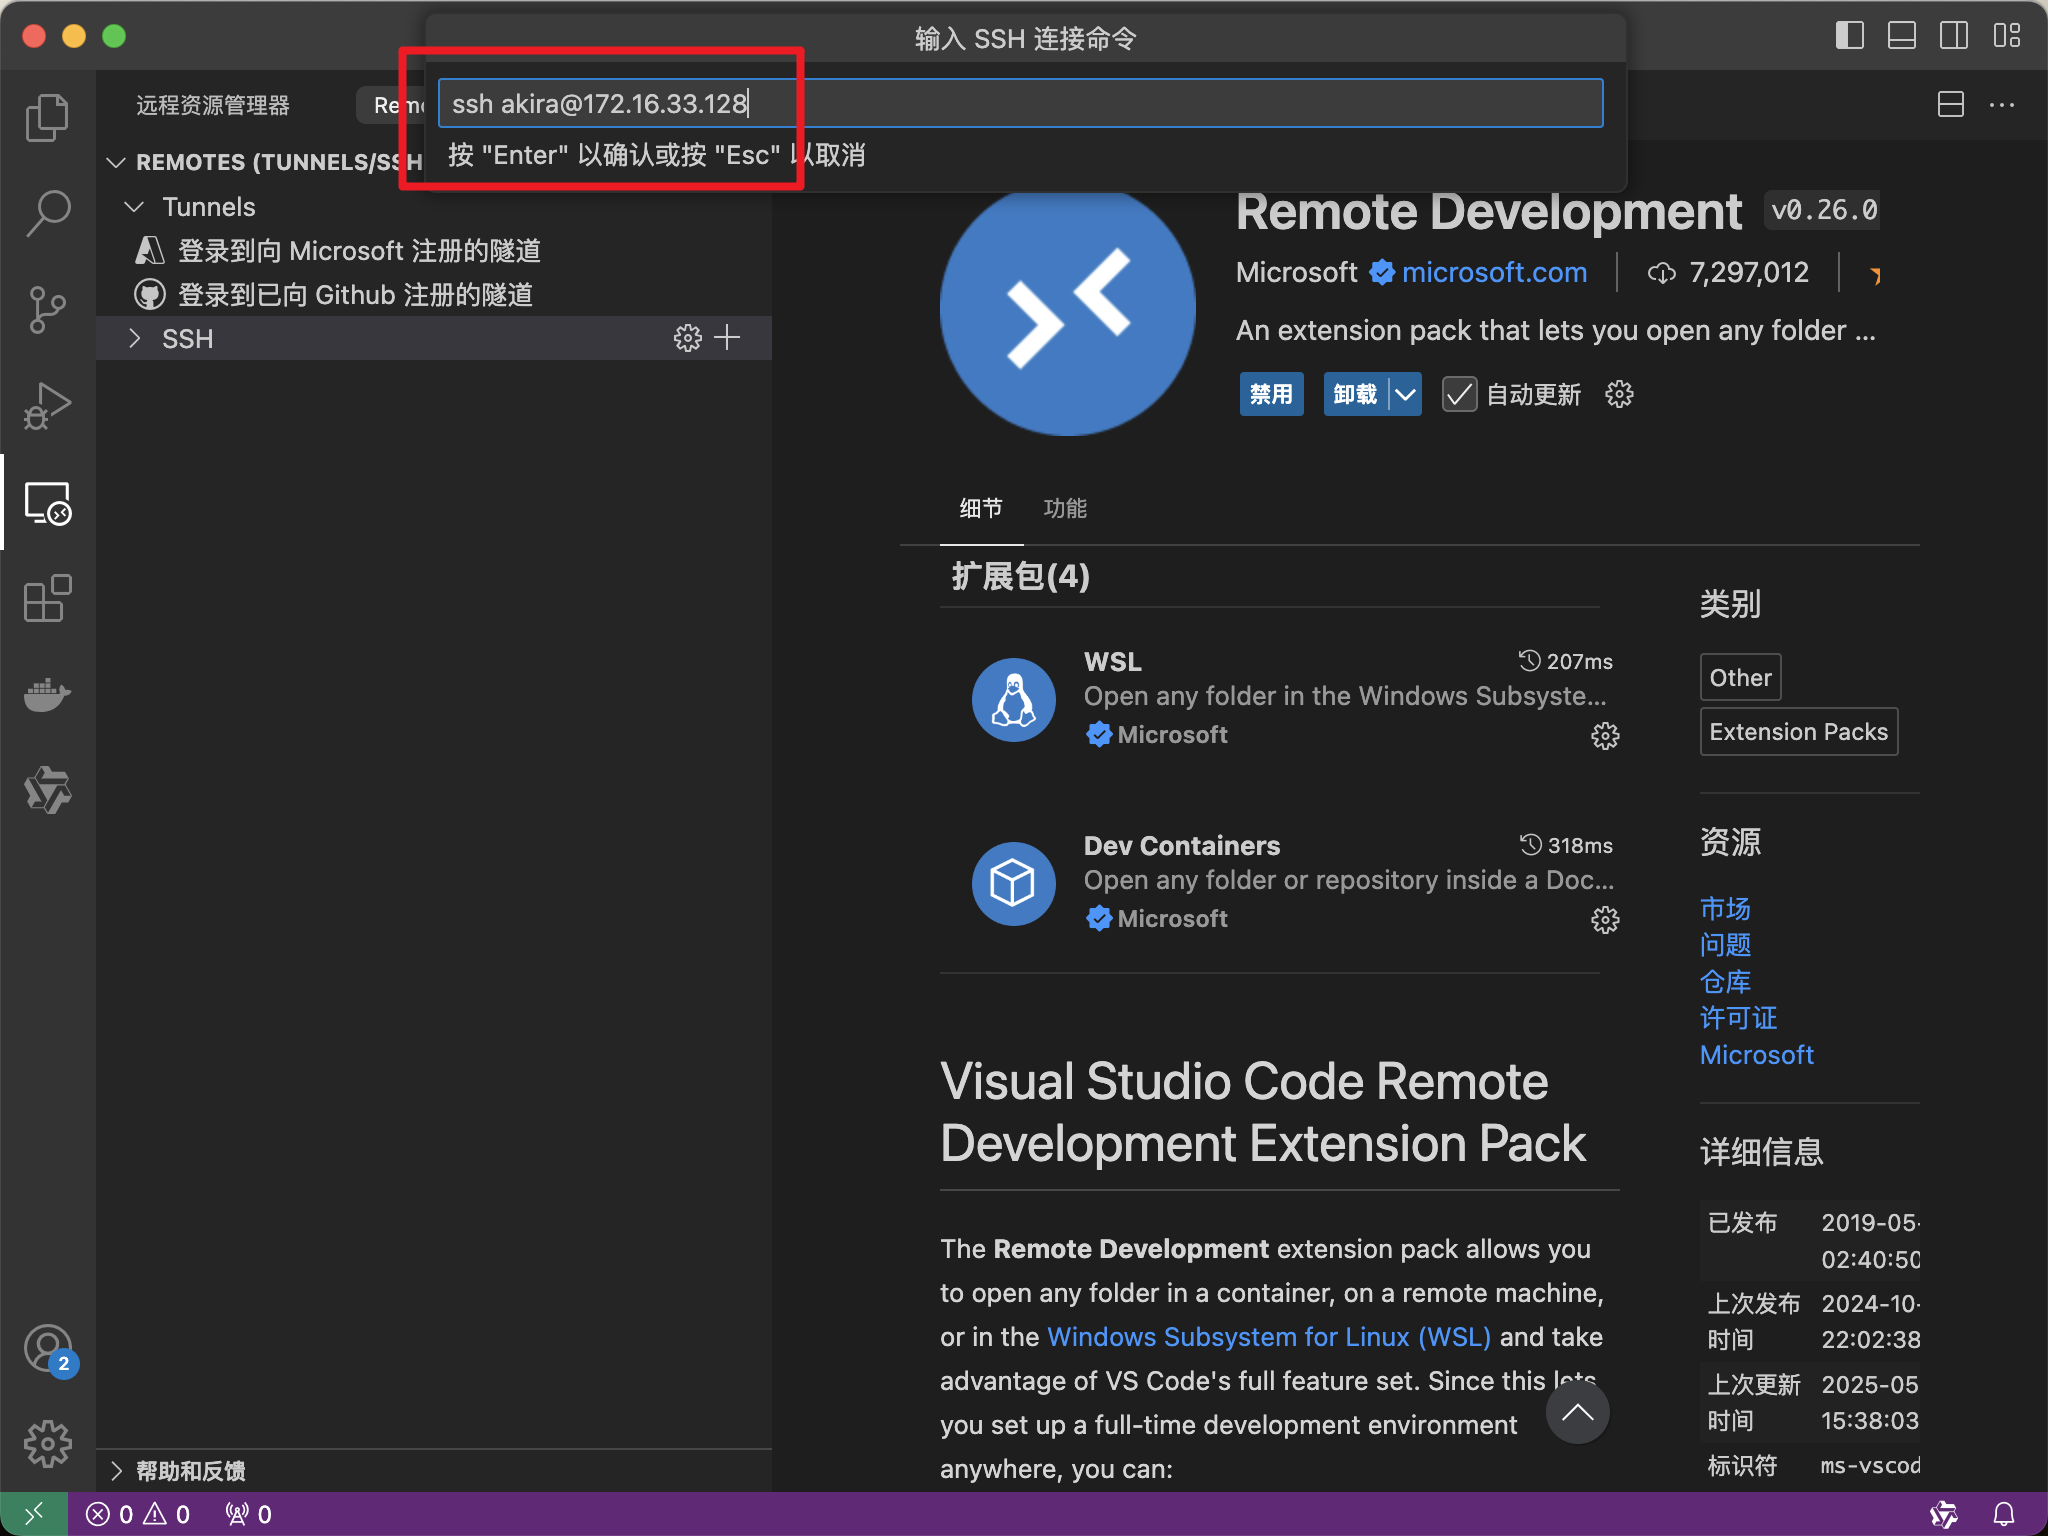Open the Run and Debug view
The height and width of the screenshot is (1536, 2048).
47,406
